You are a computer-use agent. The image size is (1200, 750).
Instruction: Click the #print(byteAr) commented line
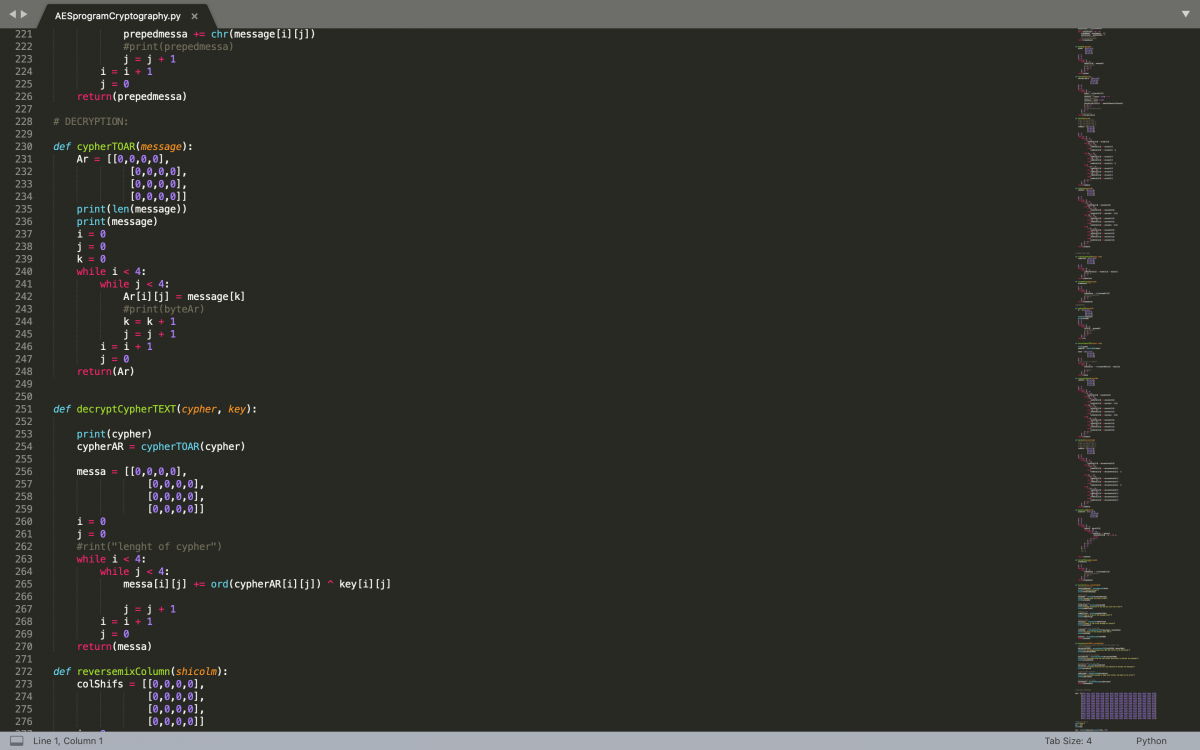tap(163, 309)
